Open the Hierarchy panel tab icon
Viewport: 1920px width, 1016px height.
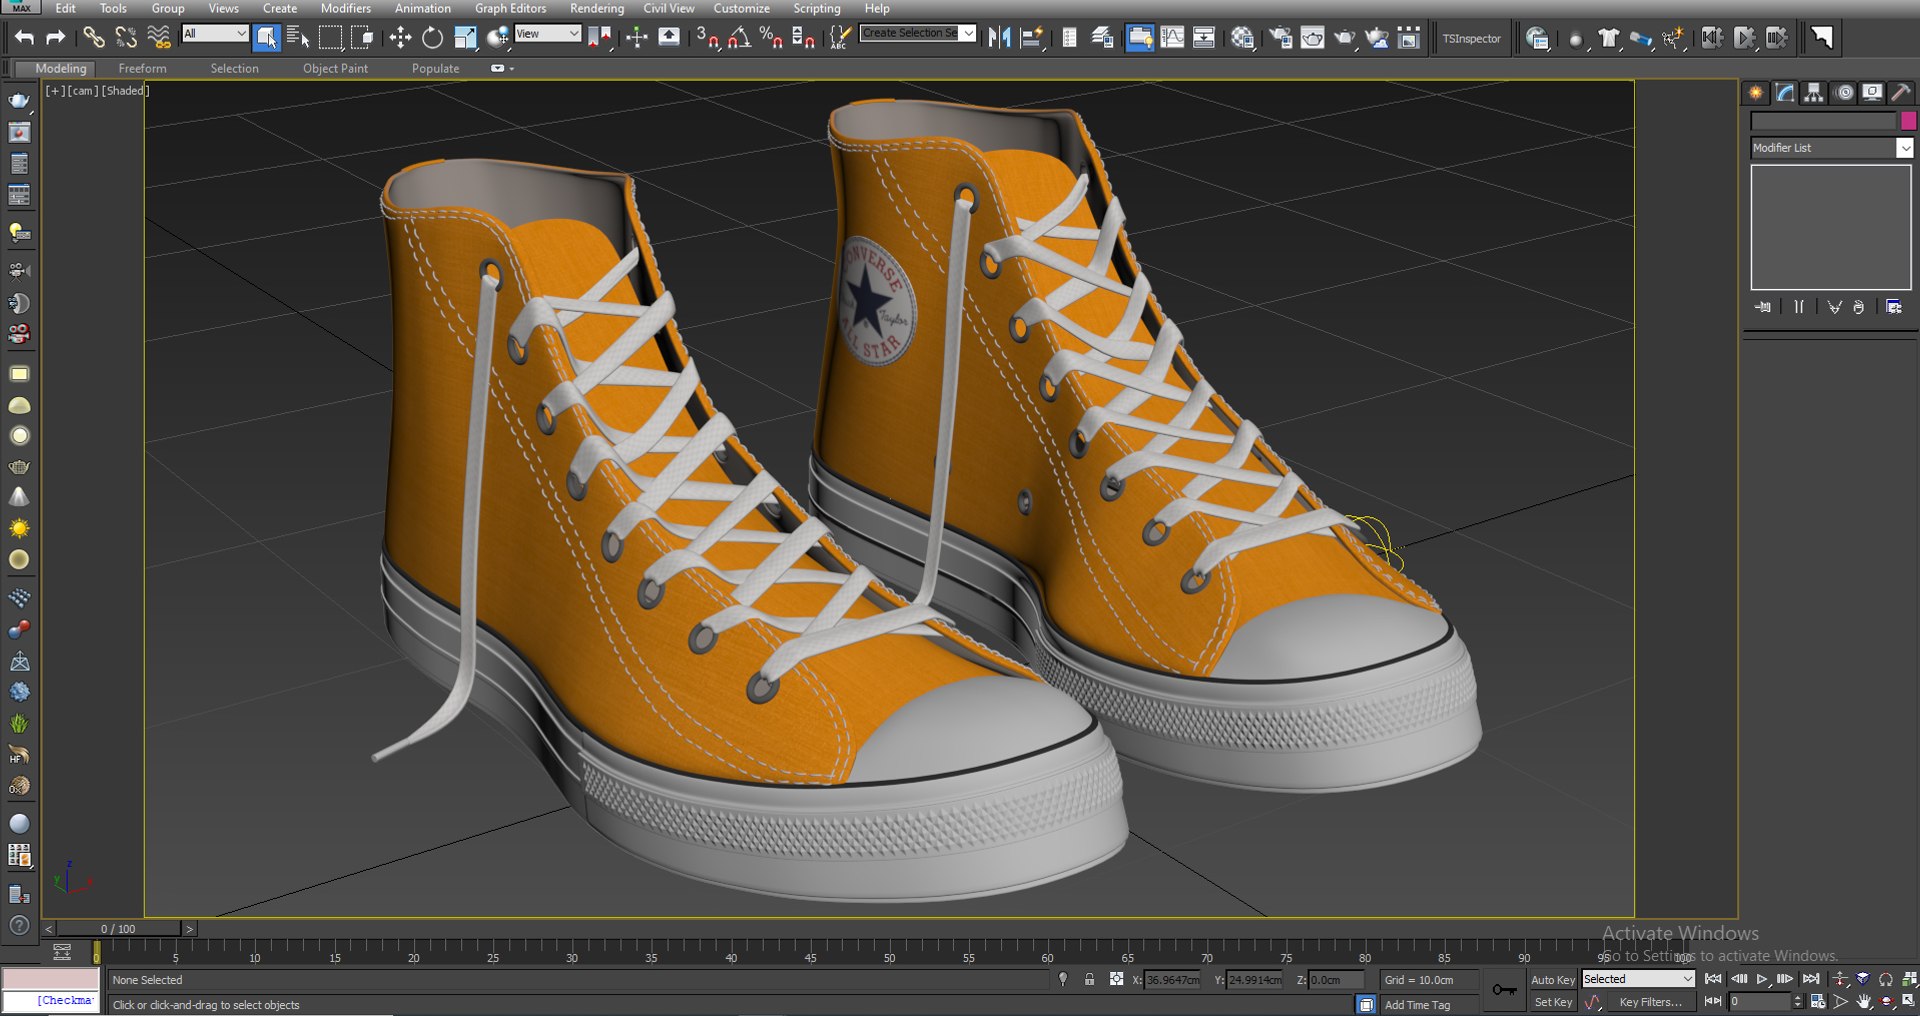1813,93
